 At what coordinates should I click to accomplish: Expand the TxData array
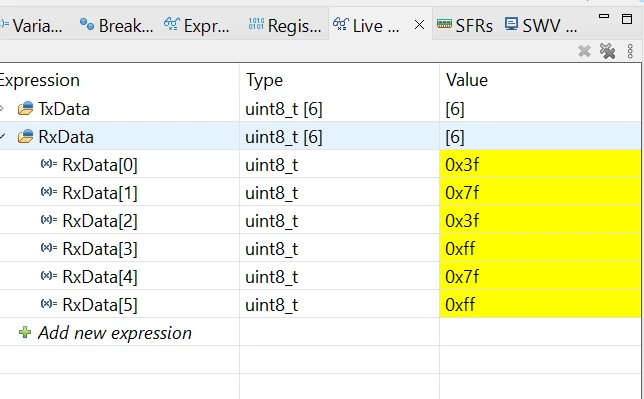[2, 109]
